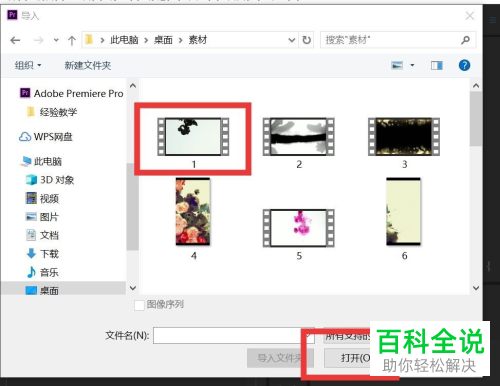The image size is (500, 386).
Task: Click the 文件名(N) input field
Action: [x=233, y=335]
